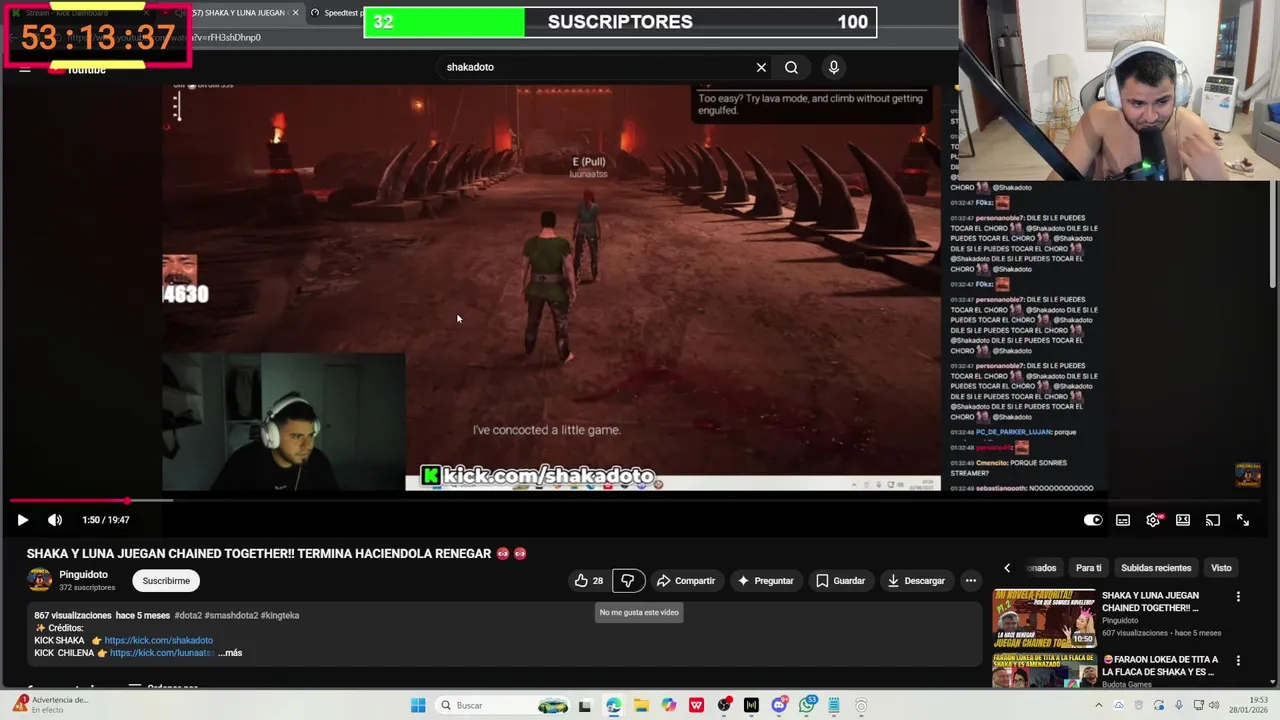Click the #kingteka hashtag
This screenshot has width=1280, height=720.
(x=280, y=615)
